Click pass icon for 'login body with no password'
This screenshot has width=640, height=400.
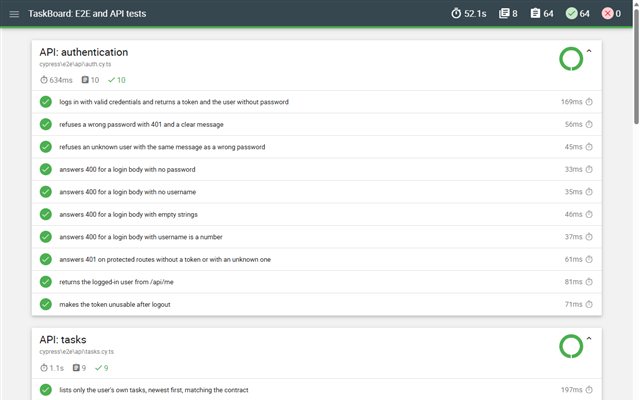pos(46,169)
